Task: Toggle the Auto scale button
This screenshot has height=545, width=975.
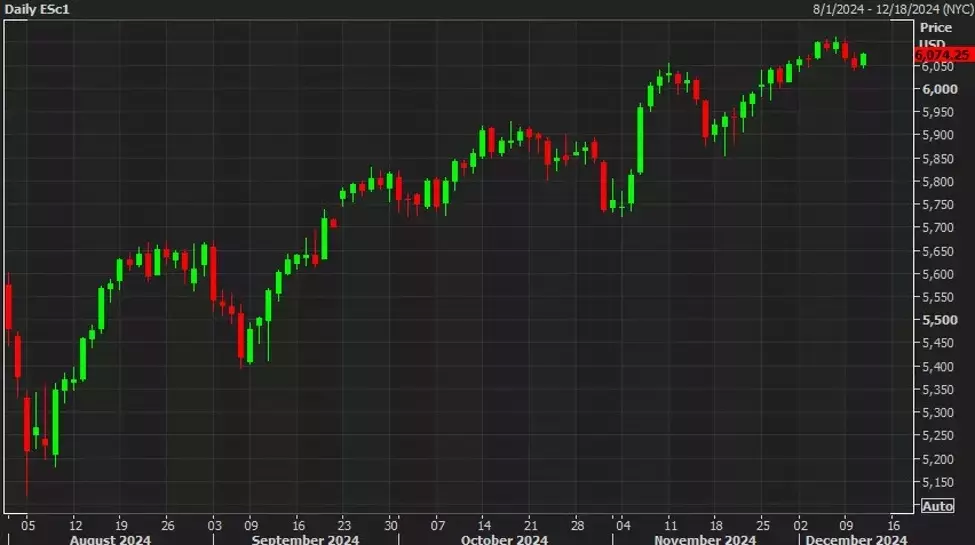Action: pyautogui.click(x=937, y=506)
